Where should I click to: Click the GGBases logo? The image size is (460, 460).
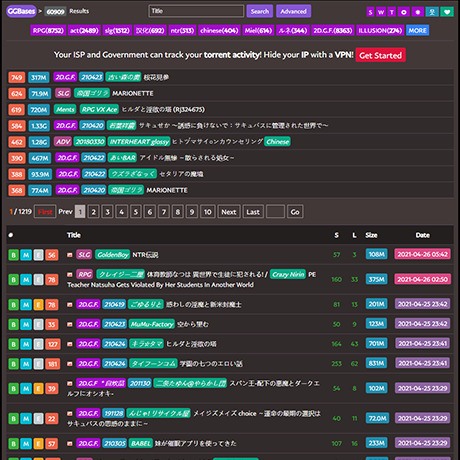point(21,11)
